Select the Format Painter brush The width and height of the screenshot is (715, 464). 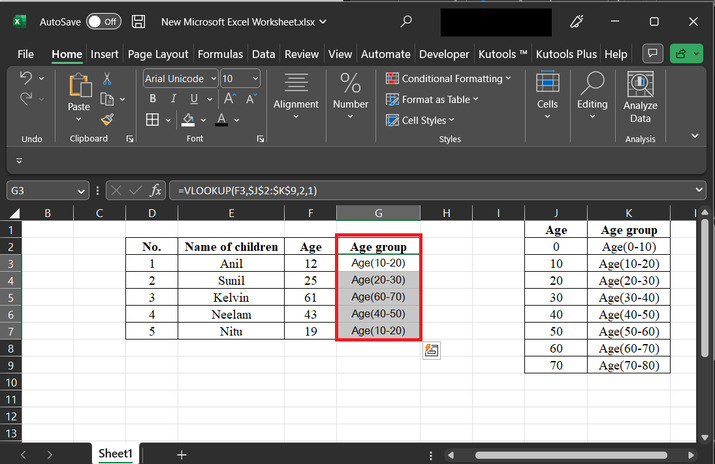107,119
